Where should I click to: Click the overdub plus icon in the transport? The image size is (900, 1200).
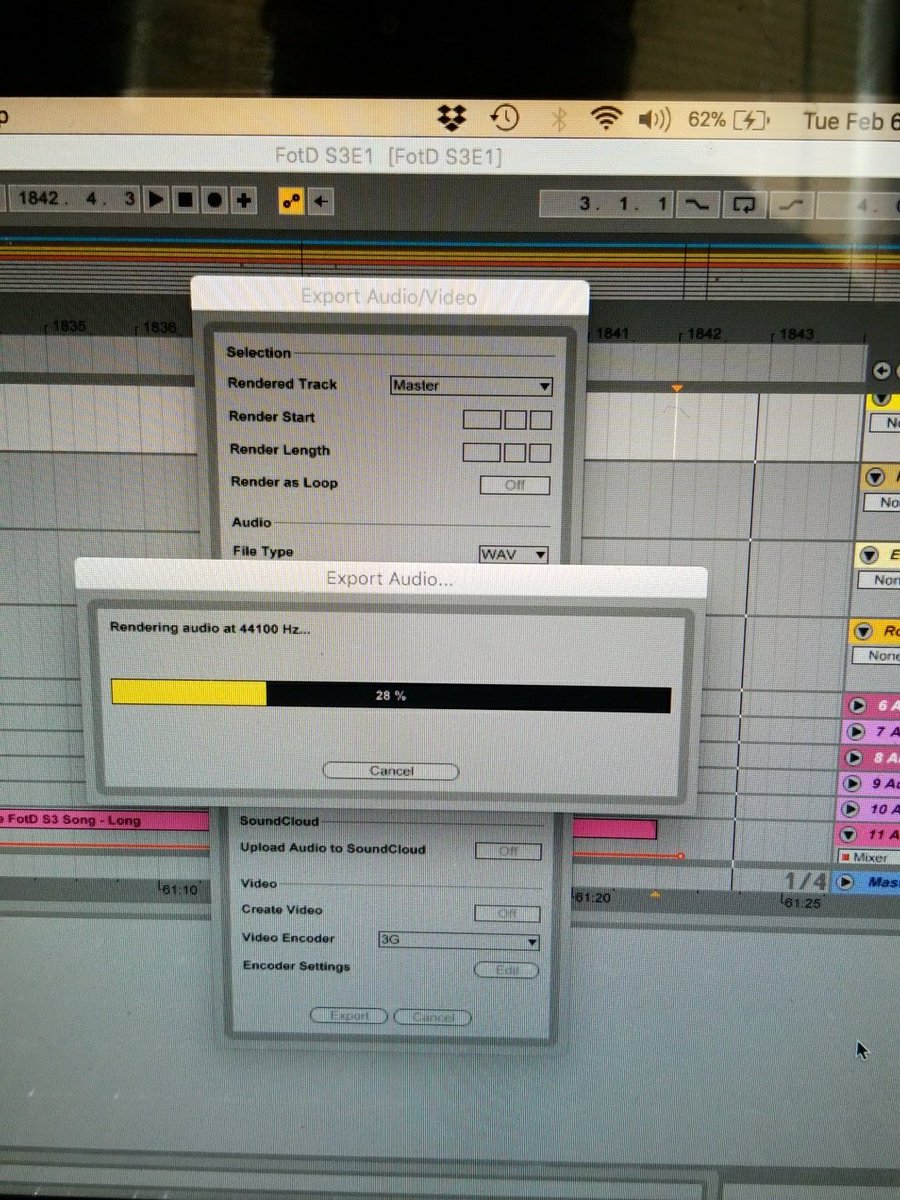pos(242,200)
